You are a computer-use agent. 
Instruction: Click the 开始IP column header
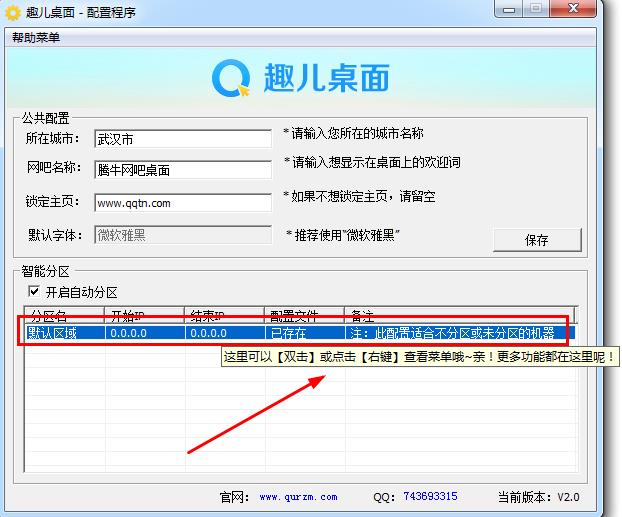point(143,315)
